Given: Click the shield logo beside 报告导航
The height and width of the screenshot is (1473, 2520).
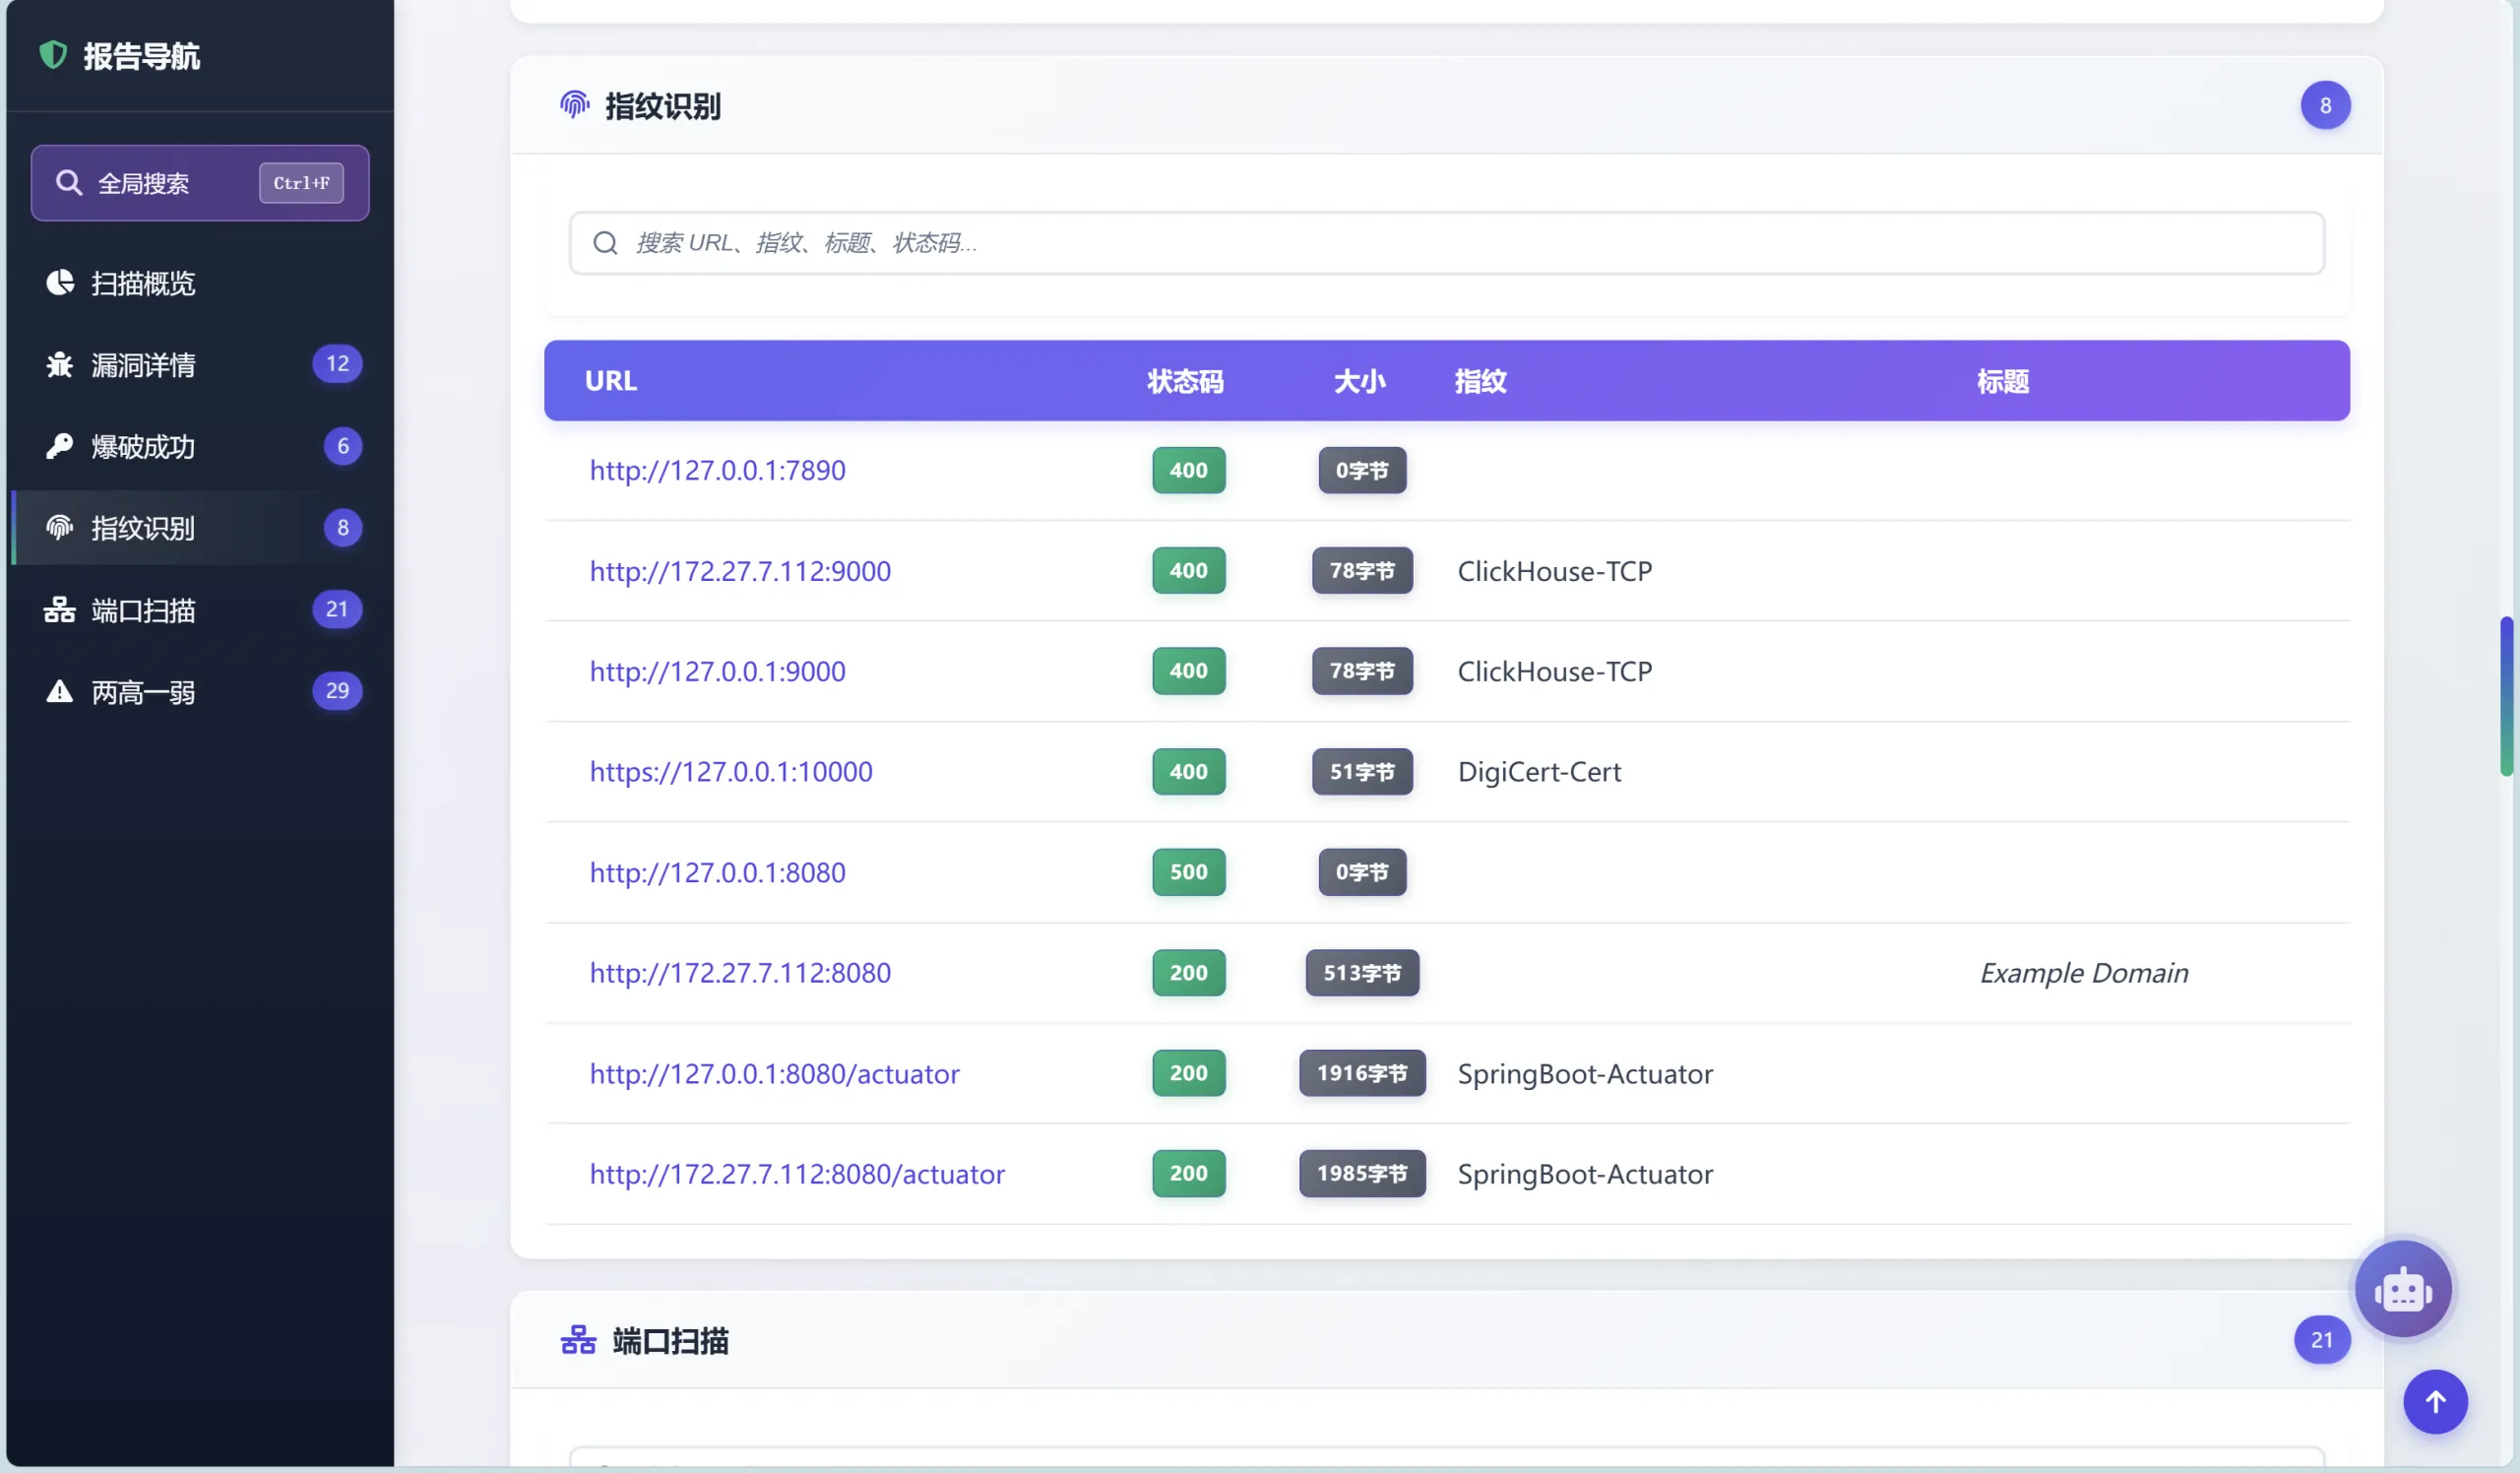Looking at the screenshot, I should coord(53,55).
